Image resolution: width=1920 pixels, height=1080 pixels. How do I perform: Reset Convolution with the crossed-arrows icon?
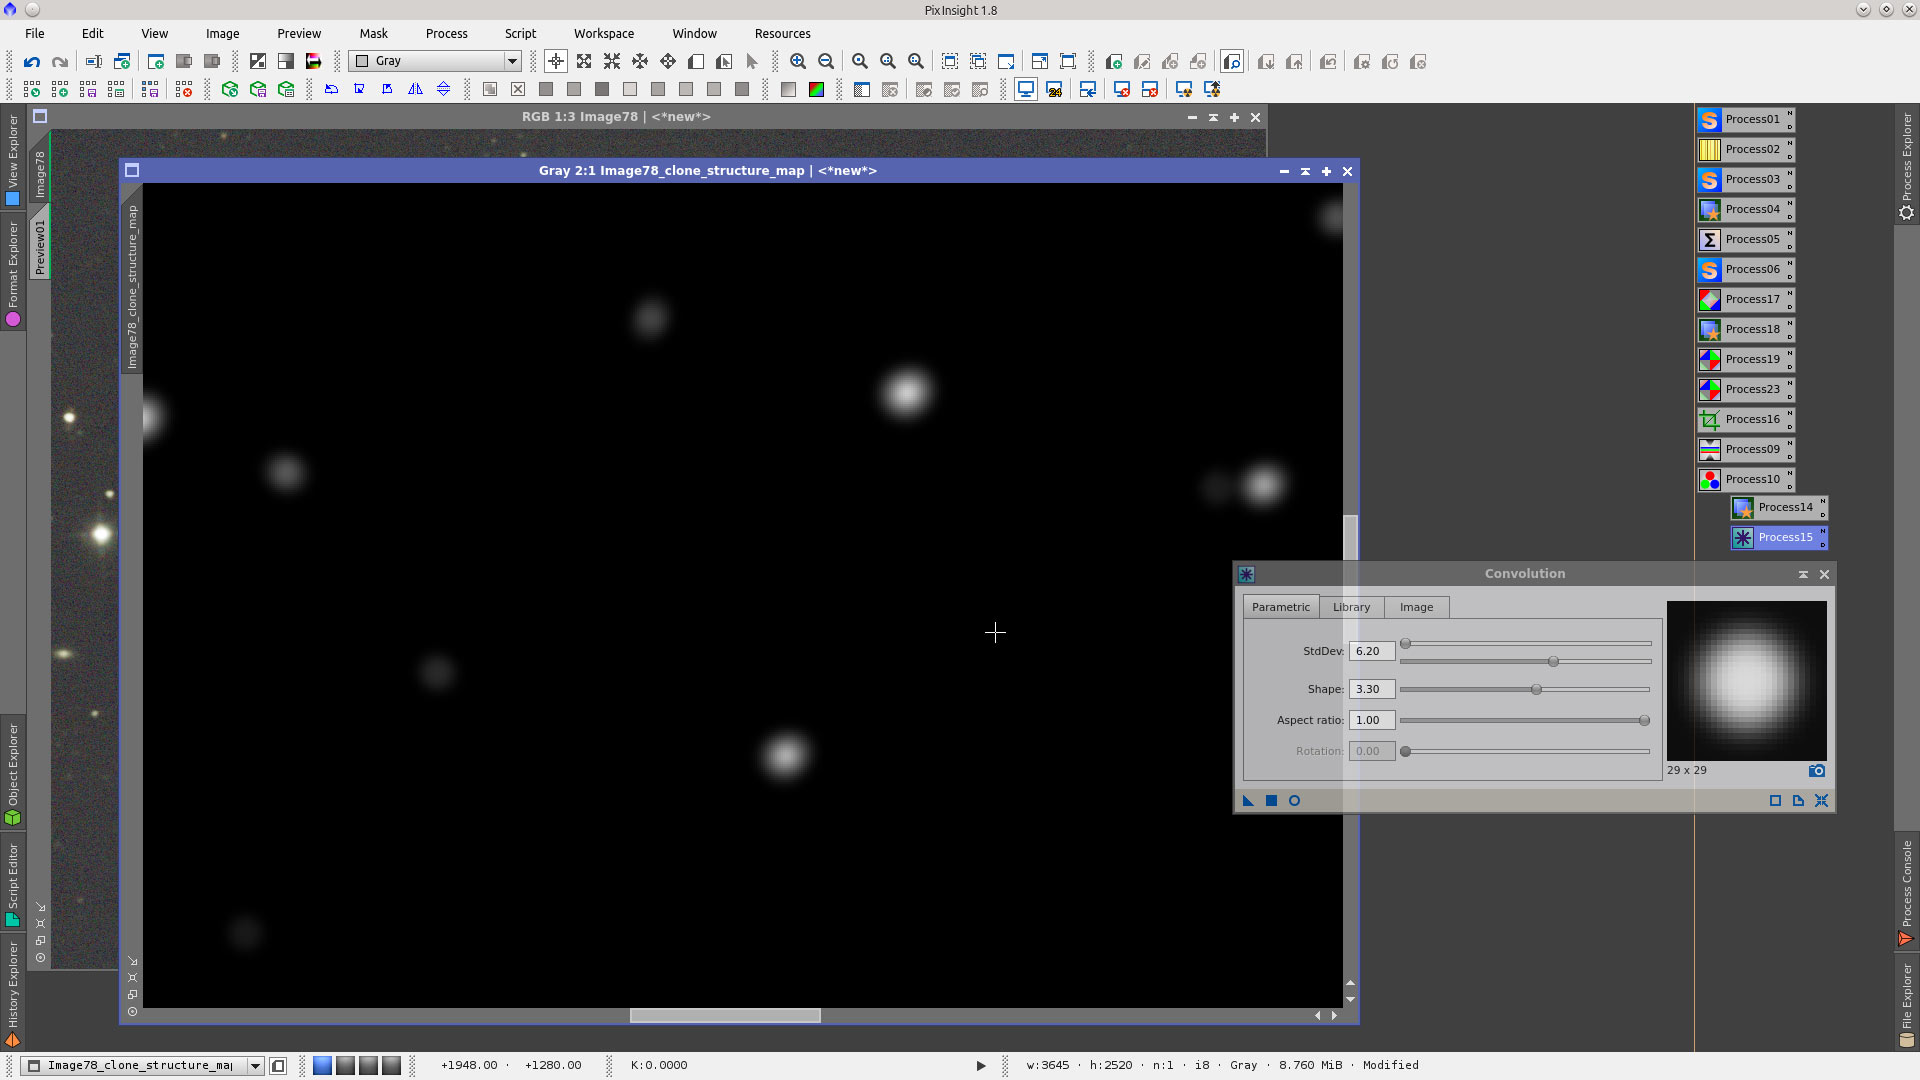coord(1821,801)
